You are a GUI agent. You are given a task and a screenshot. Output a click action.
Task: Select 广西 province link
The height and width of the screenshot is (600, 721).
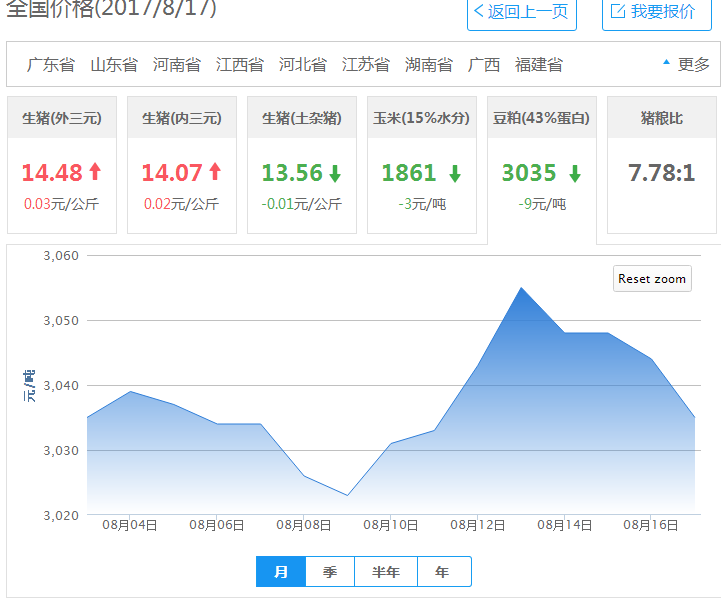click(x=484, y=65)
